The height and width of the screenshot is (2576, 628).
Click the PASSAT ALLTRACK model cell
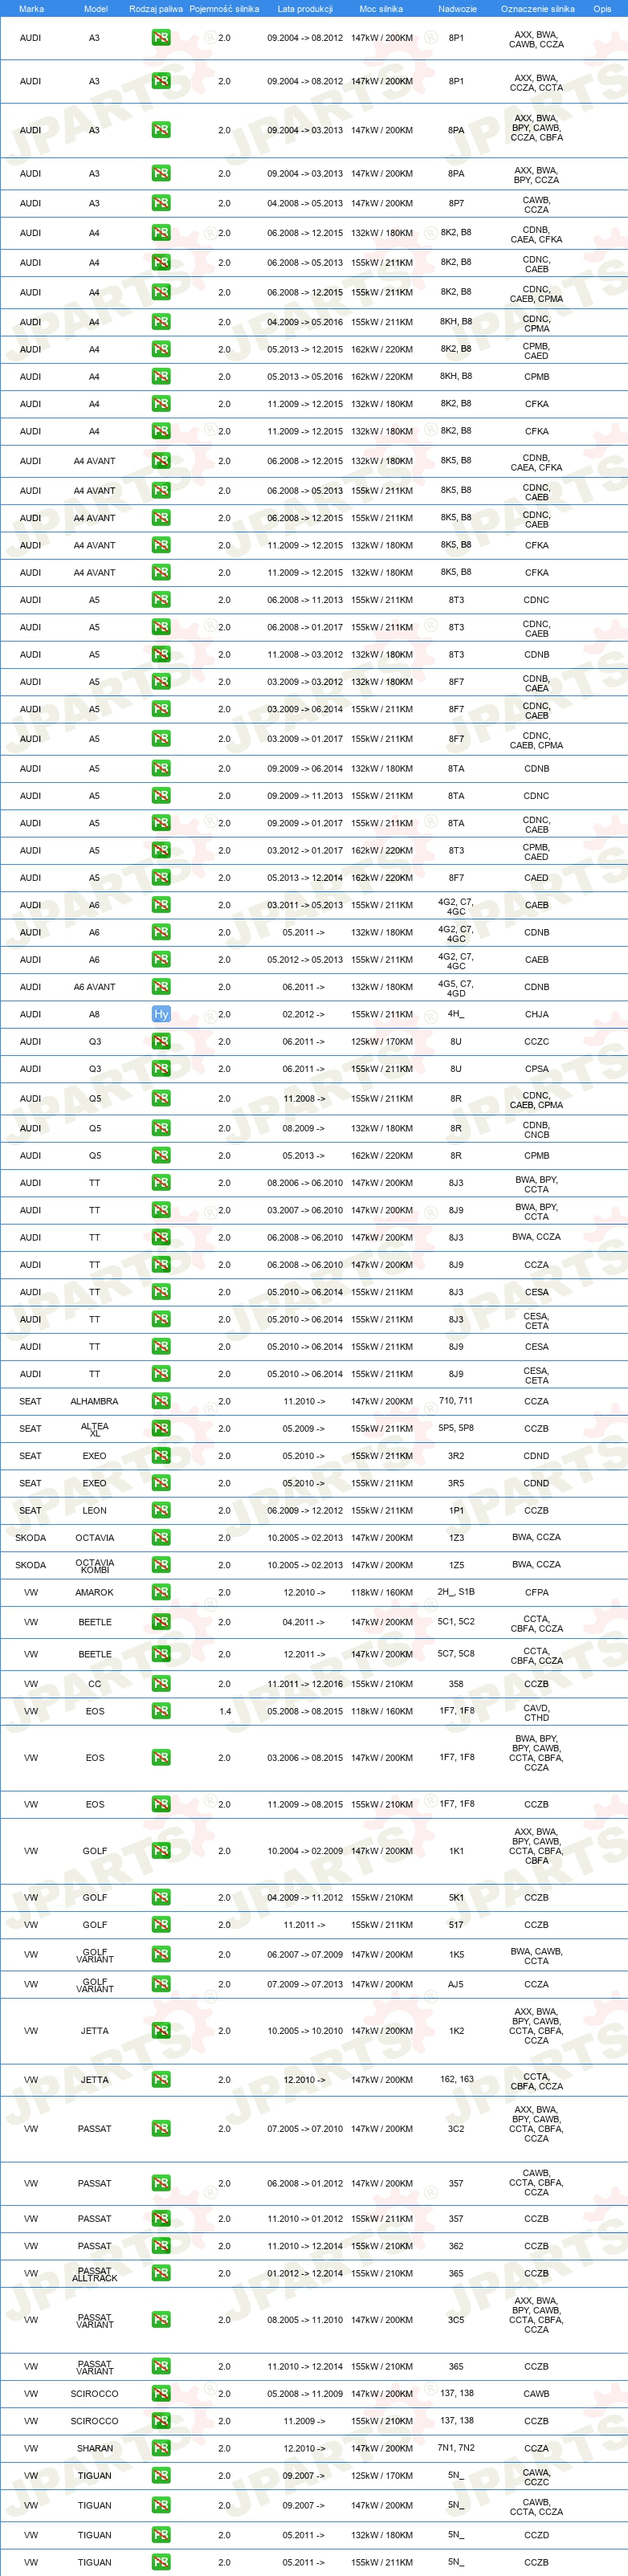95,2273
